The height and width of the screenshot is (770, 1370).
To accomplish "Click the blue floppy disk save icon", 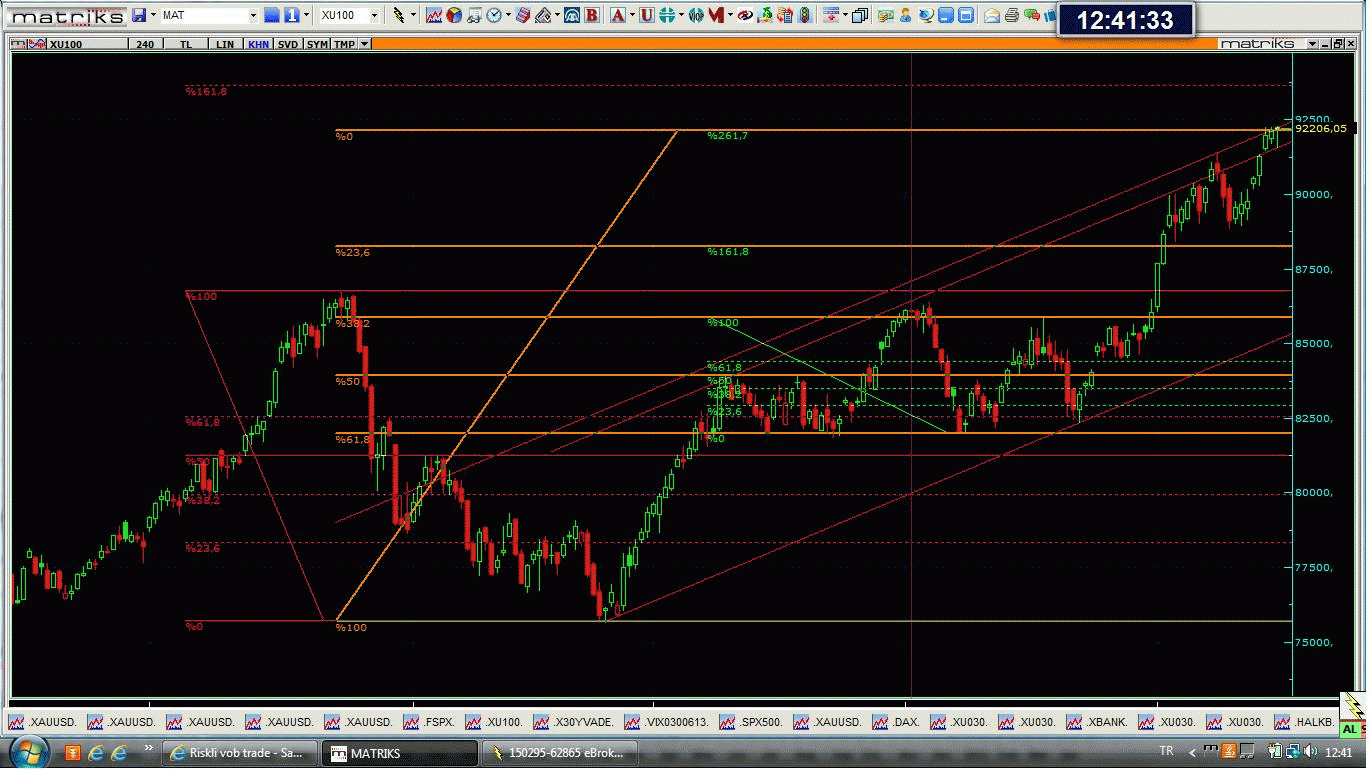I will 139,15.
